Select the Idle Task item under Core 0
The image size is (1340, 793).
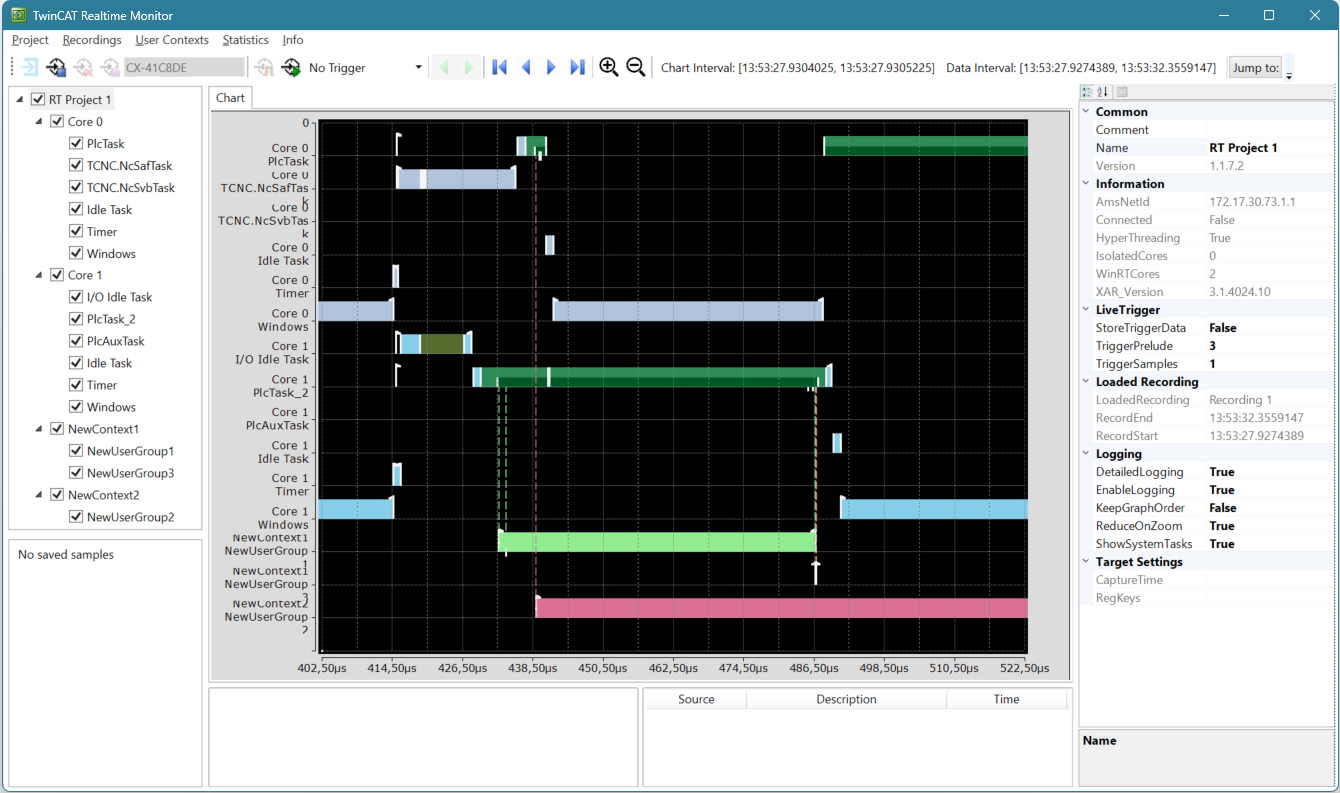pos(109,210)
